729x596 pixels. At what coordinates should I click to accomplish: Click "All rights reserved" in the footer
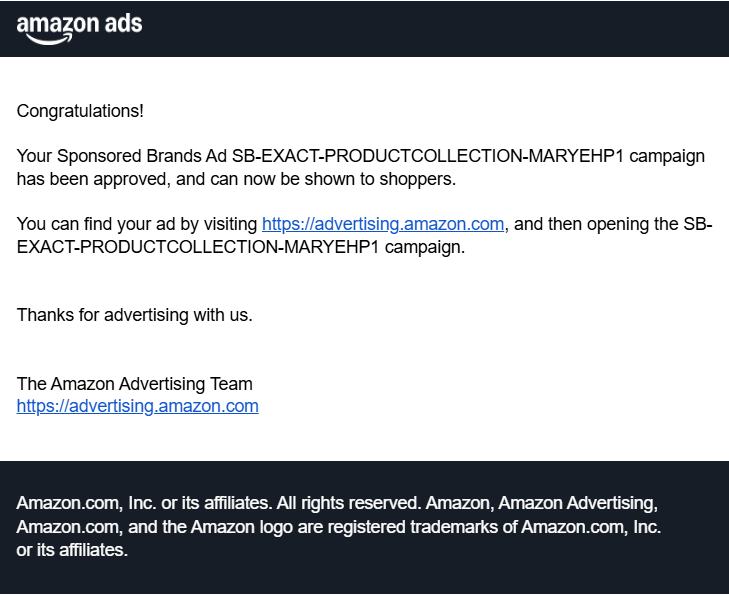(x=341, y=502)
